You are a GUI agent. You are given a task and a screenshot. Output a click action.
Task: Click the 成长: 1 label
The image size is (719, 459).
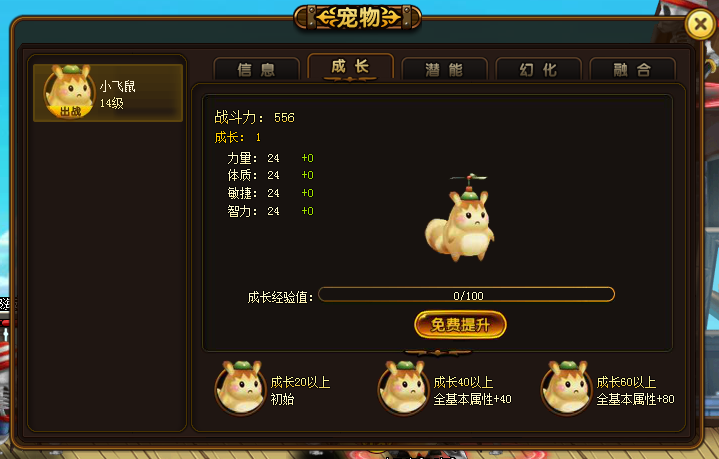point(238,137)
